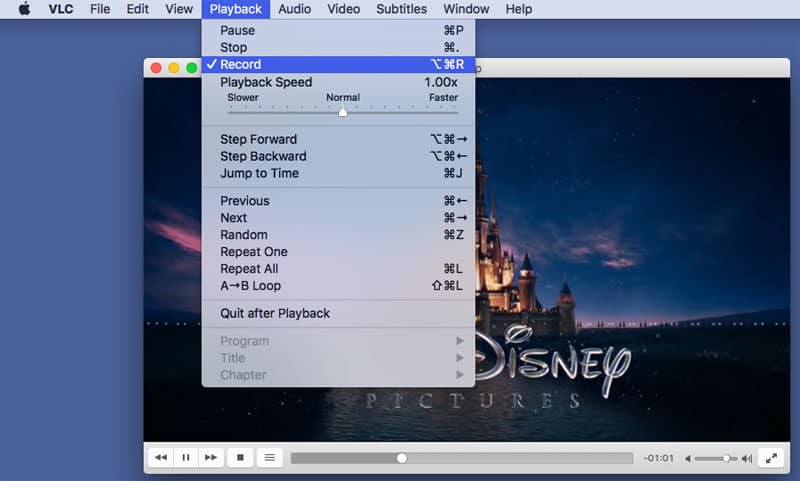Select Stop from the Playback menu
The height and width of the screenshot is (481, 800).
pyautogui.click(x=338, y=47)
